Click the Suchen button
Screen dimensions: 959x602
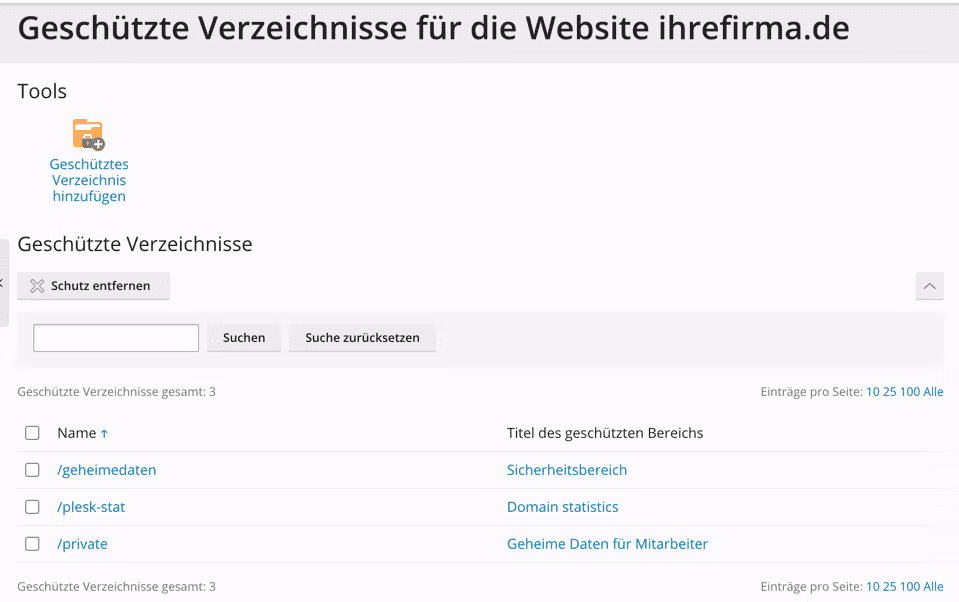244,338
